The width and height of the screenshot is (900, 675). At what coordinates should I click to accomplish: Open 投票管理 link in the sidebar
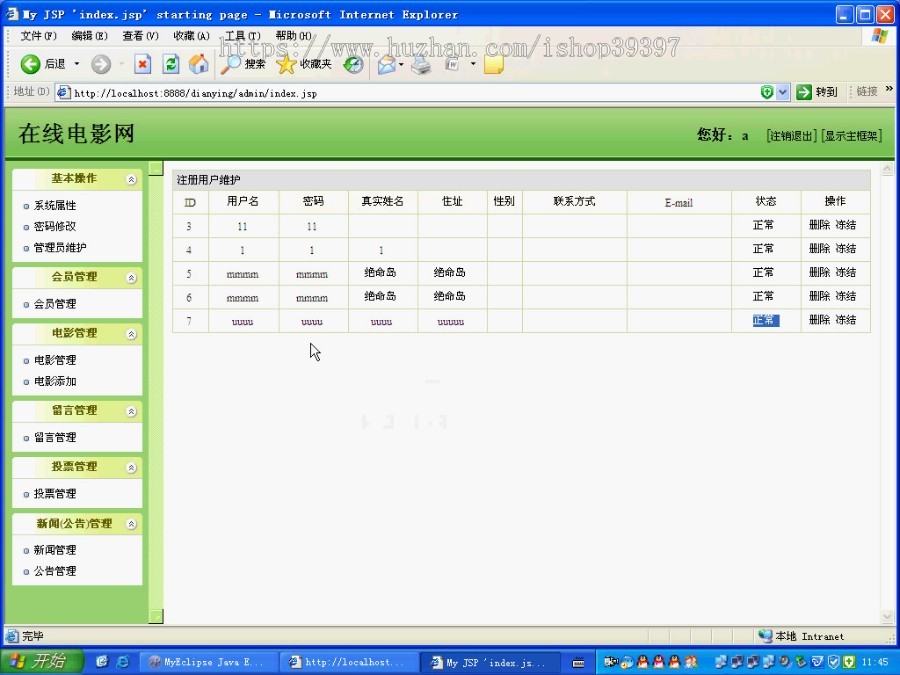point(55,494)
